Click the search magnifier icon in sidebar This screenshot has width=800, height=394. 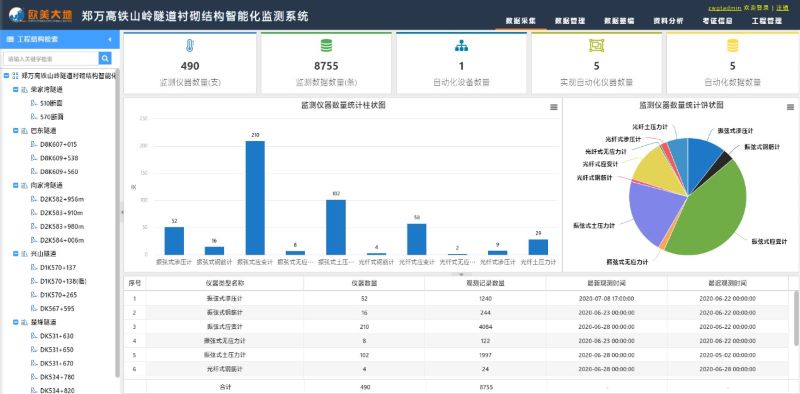105,58
